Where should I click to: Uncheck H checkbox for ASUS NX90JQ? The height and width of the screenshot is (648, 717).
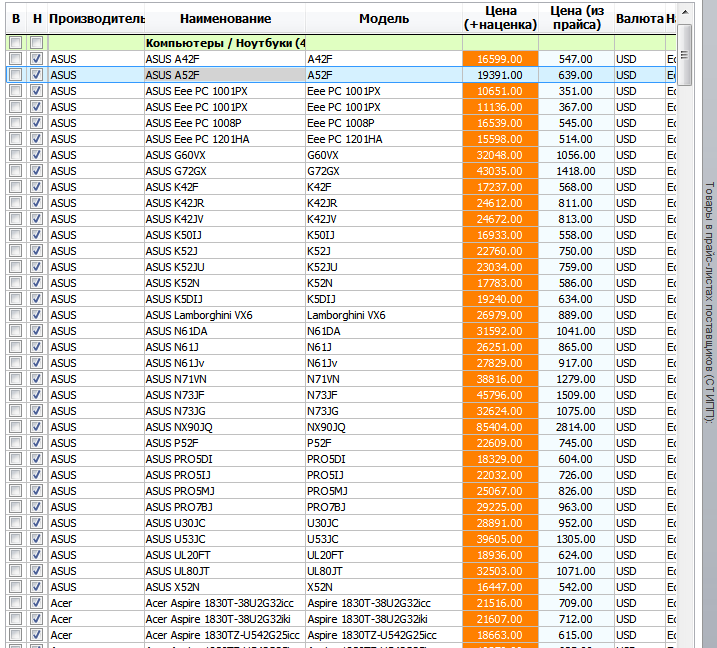37,427
